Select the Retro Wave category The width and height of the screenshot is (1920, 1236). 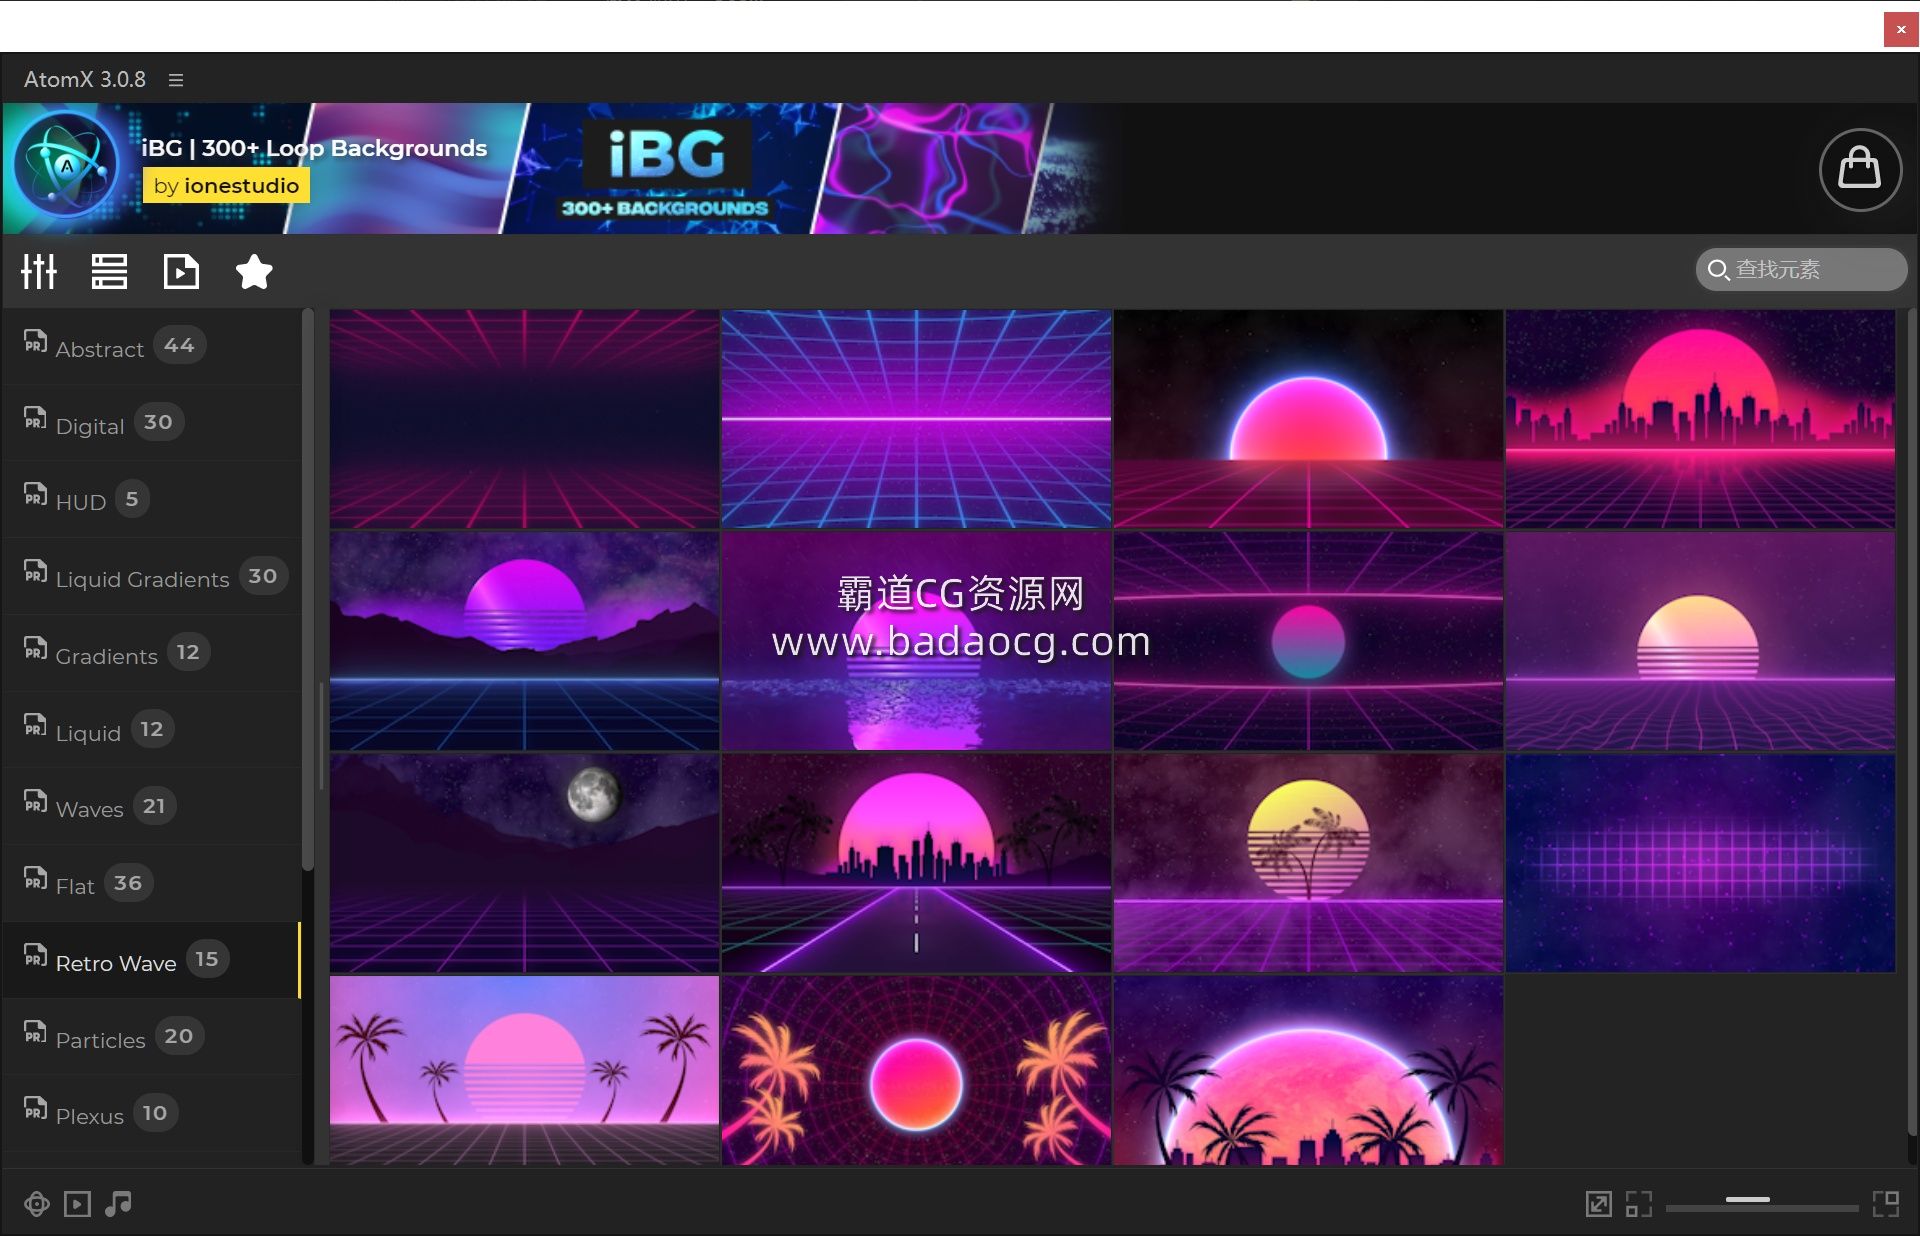click(x=151, y=960)
